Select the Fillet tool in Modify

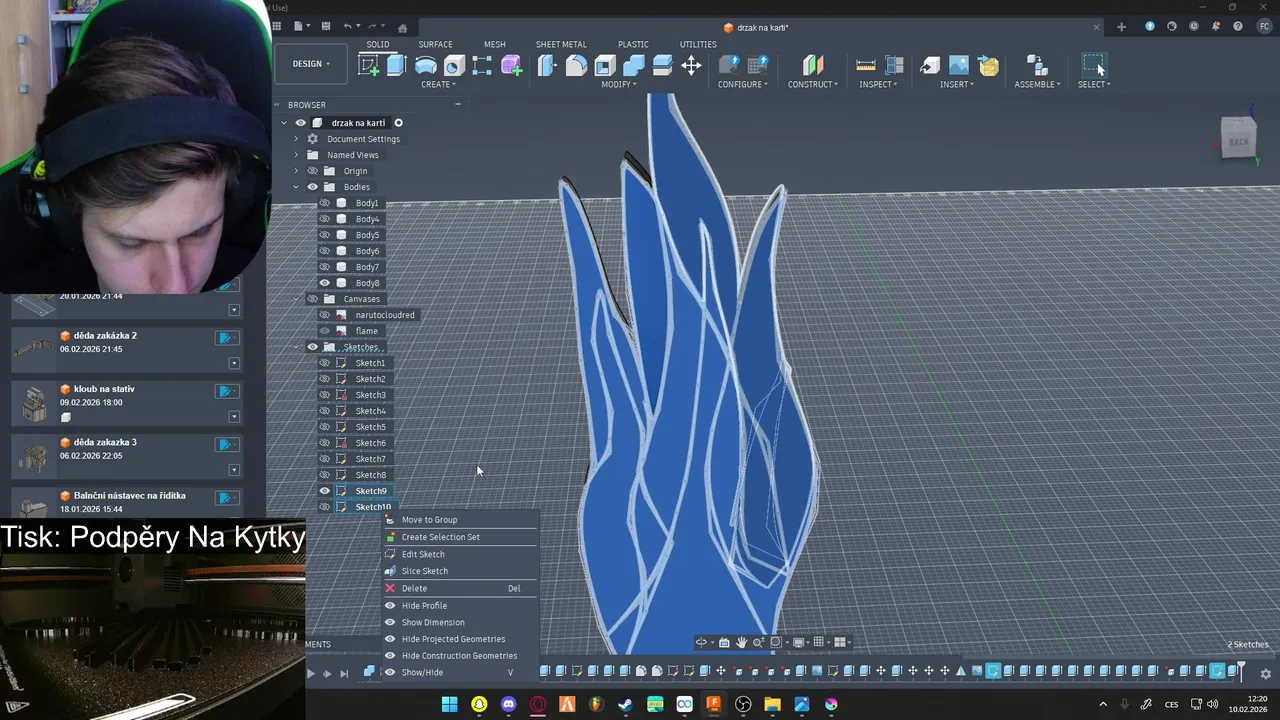coord(576,66)
